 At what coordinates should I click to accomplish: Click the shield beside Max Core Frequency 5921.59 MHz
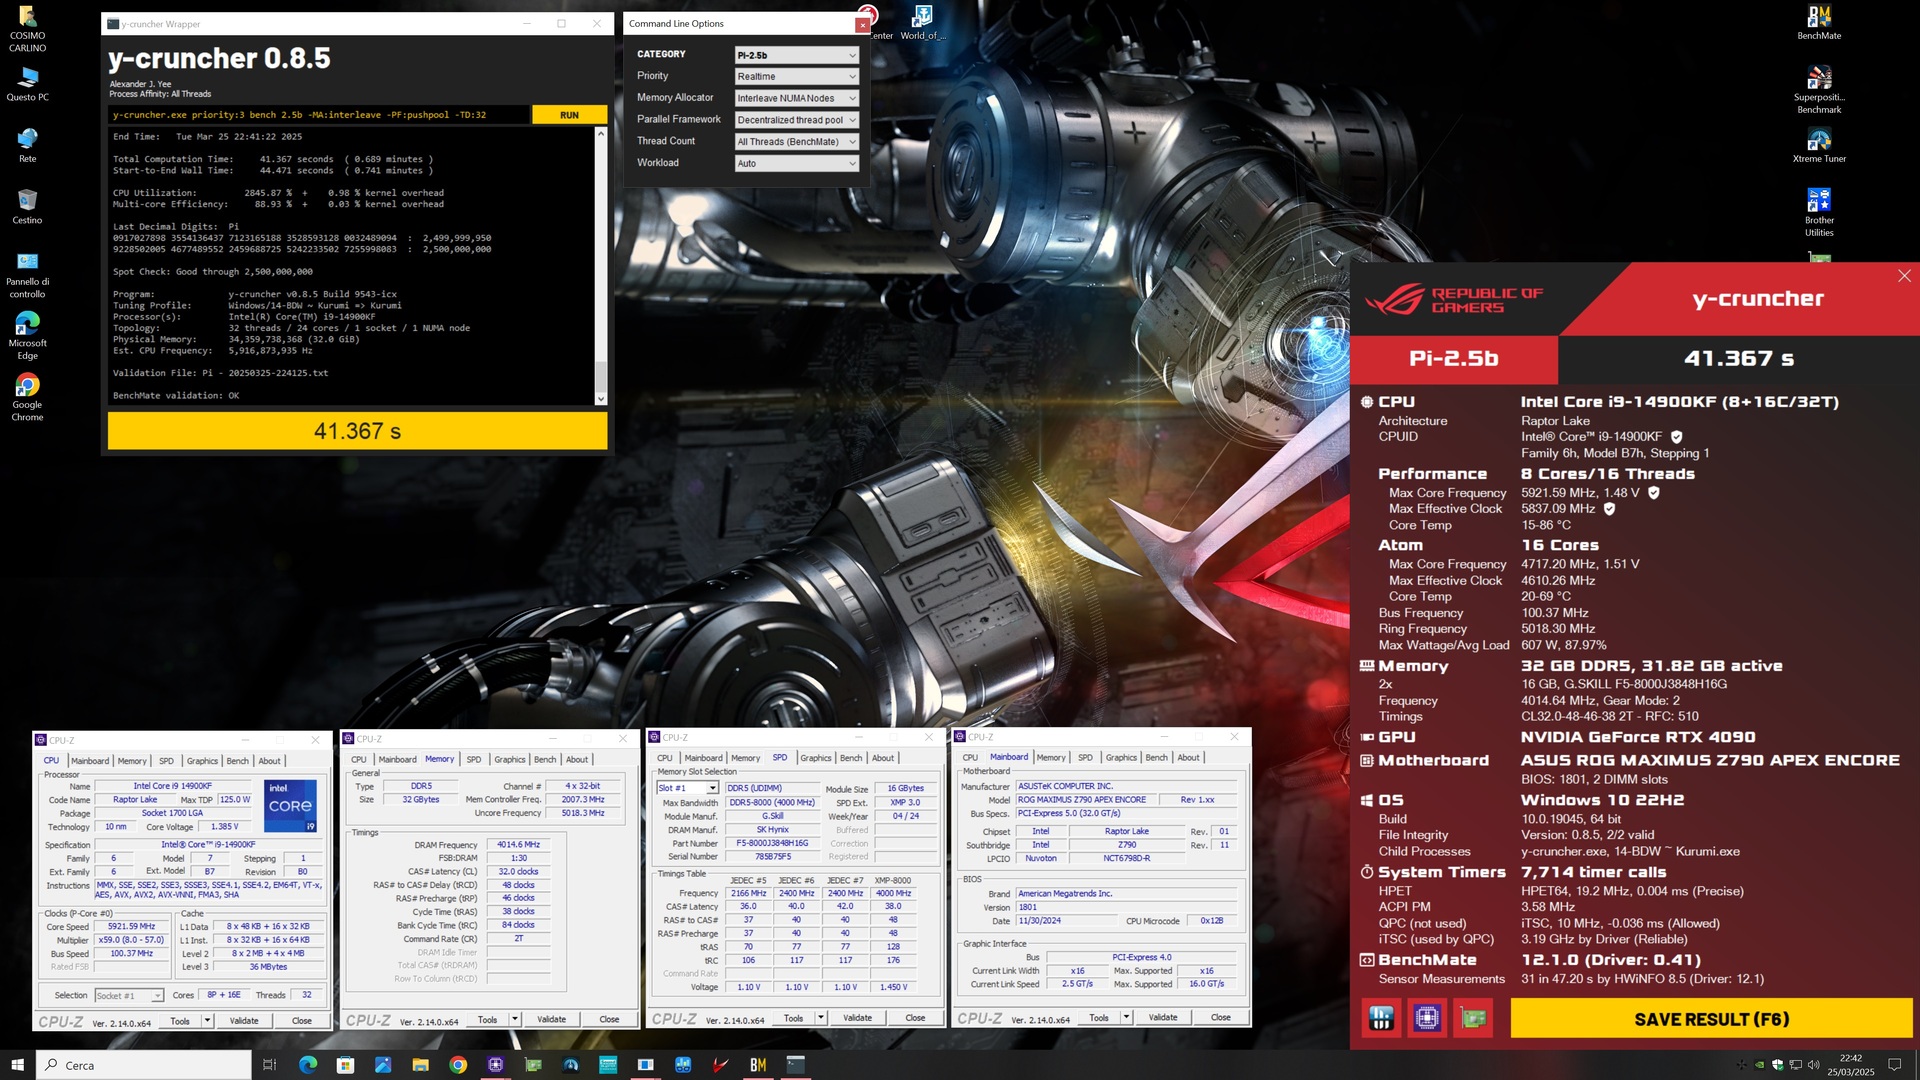pyautogui.click(x=1654, y=493)
